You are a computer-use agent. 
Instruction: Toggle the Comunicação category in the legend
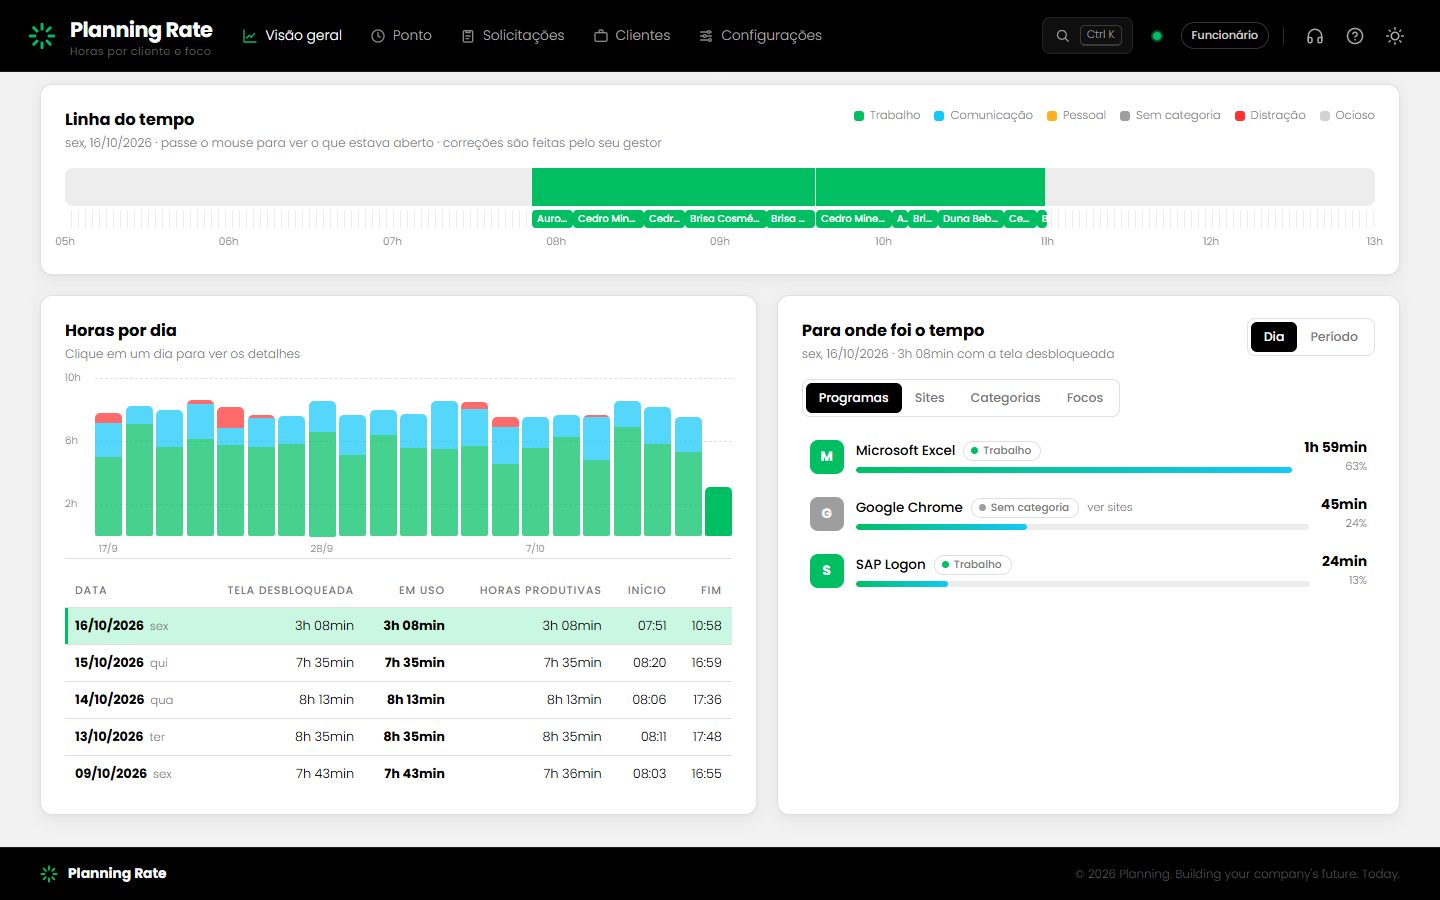tap(983, 115)
